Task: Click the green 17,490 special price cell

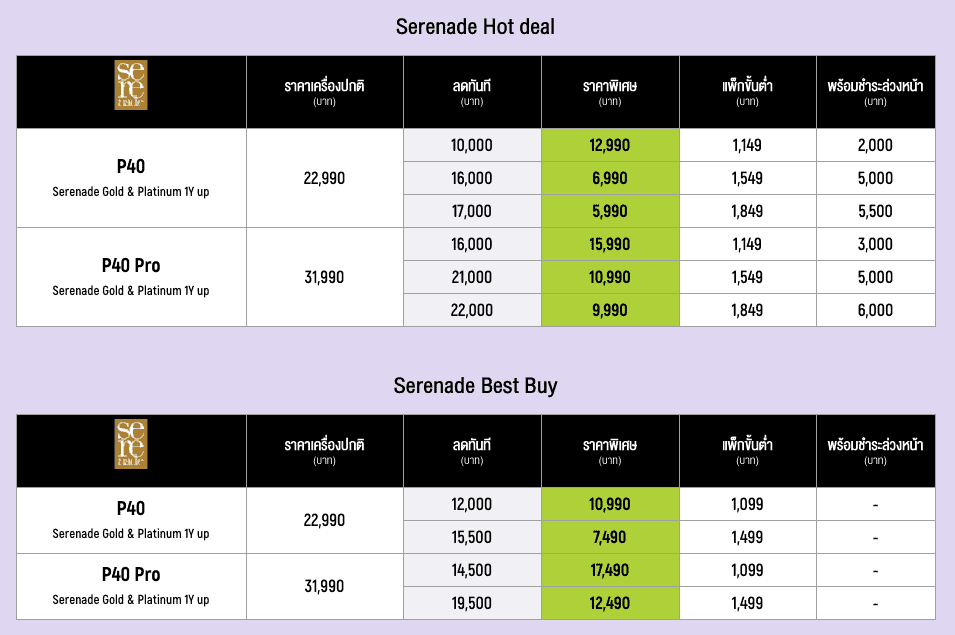Action: [x=610, y=570]
